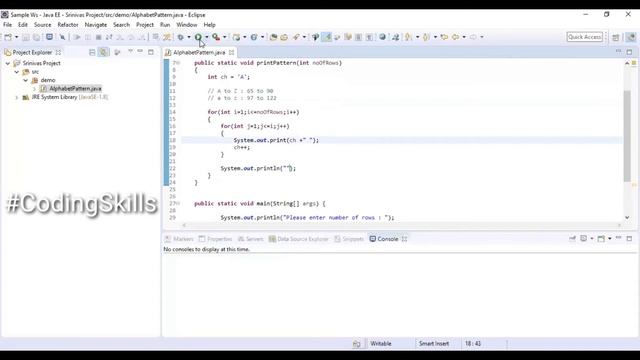Open the Project menu

145,25
